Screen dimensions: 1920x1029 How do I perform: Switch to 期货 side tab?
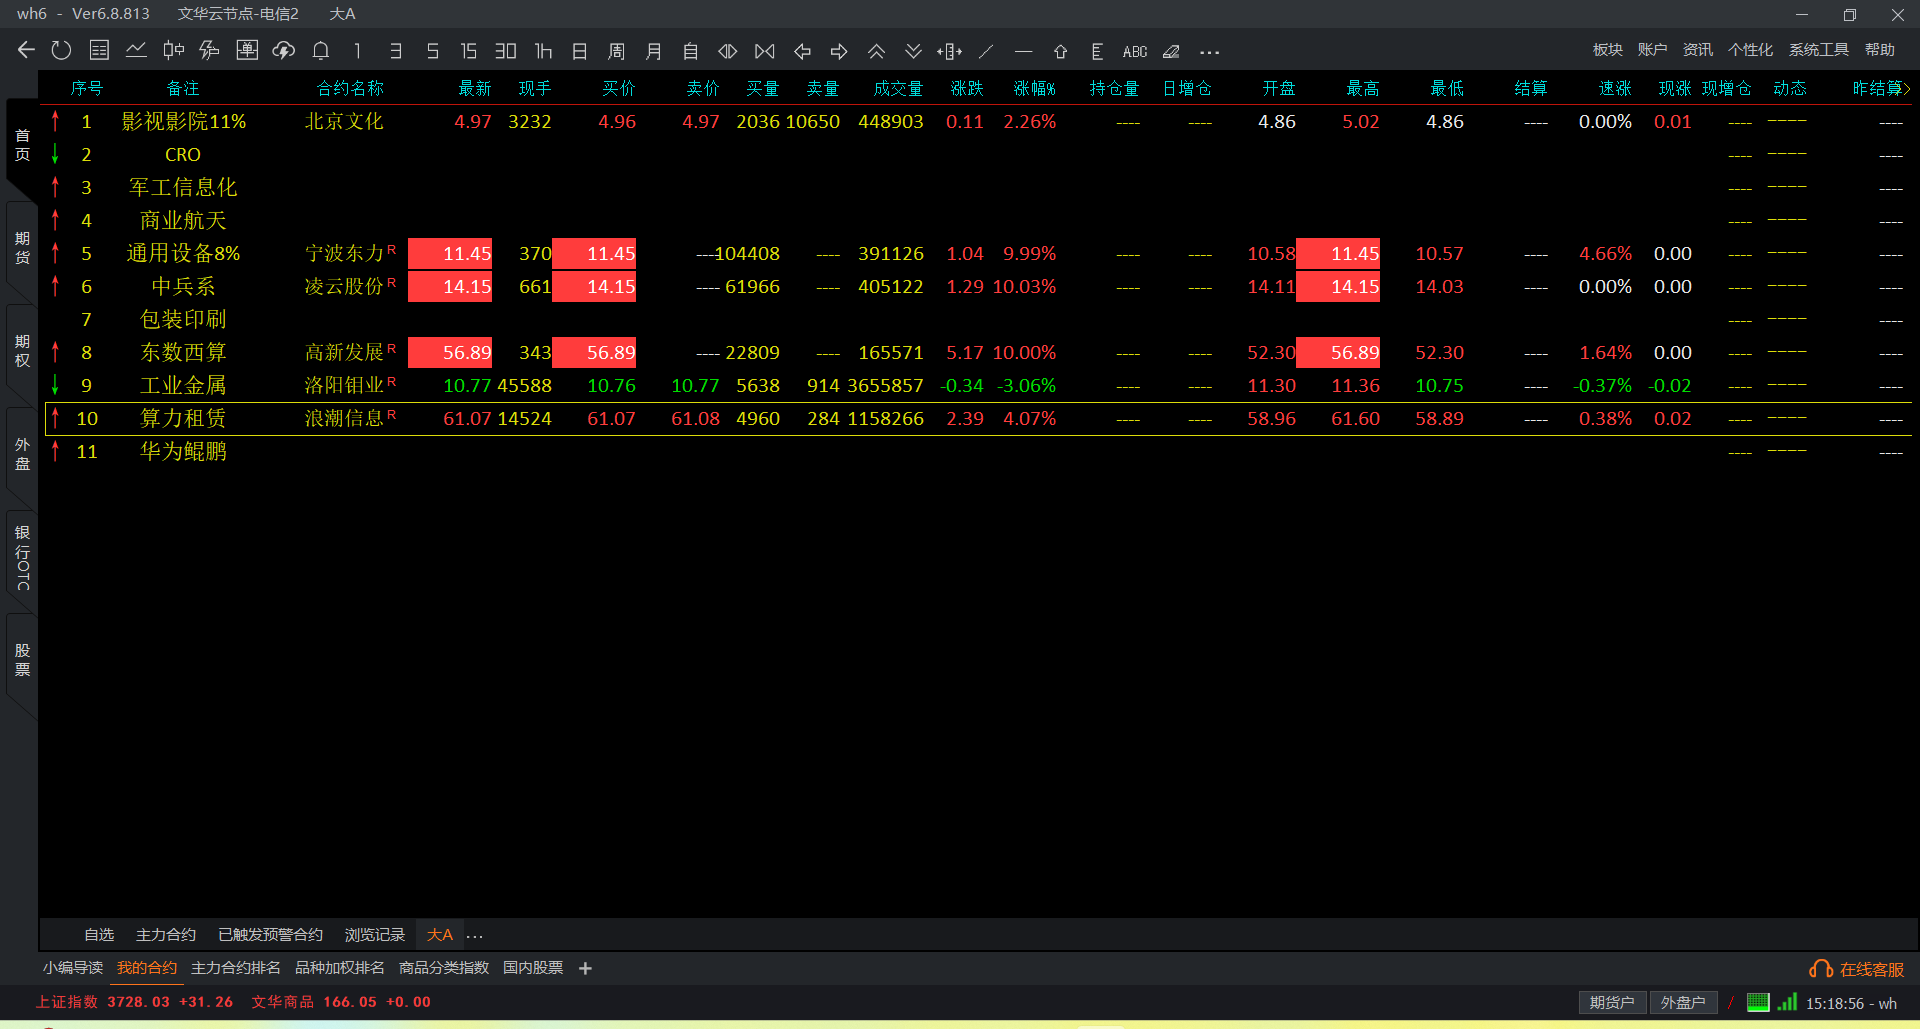tap(22, 248)
